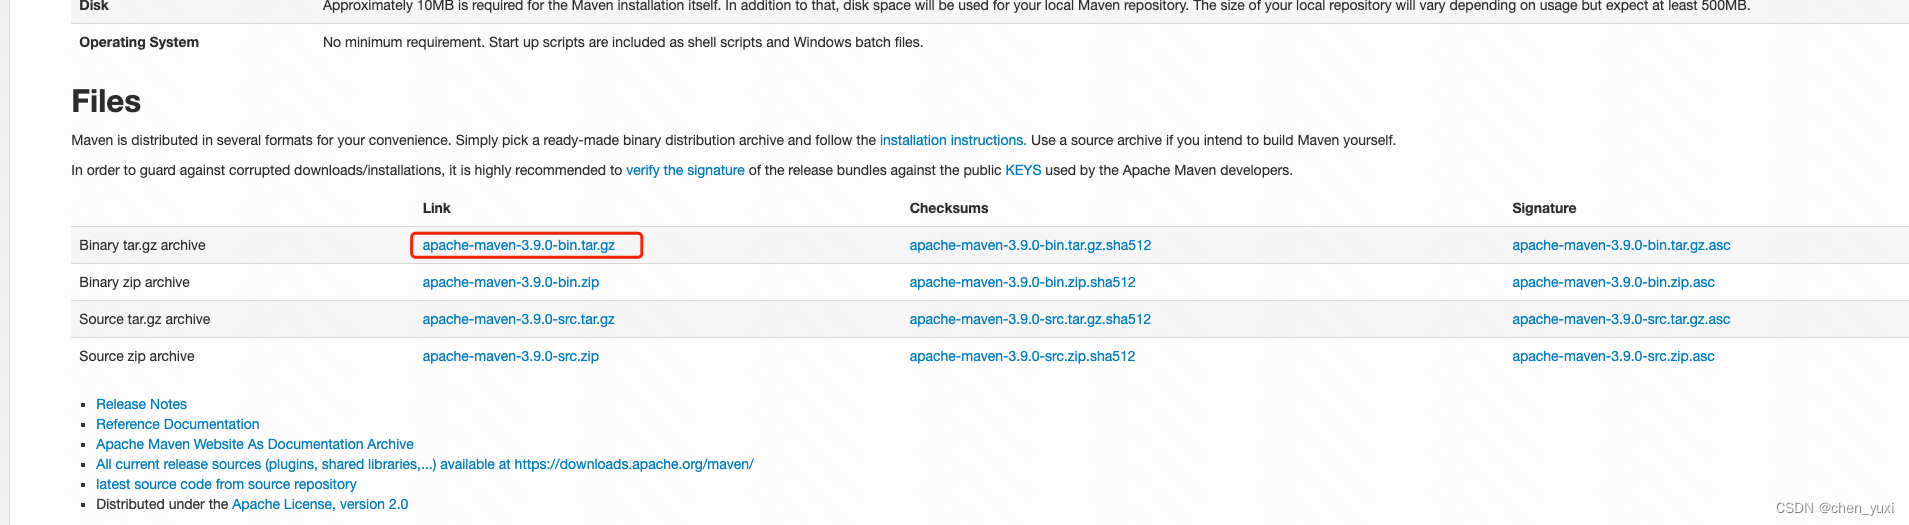Open the Reference Documentation link
The width and height of the screenshot is (1909, 525).
point(177,424)
